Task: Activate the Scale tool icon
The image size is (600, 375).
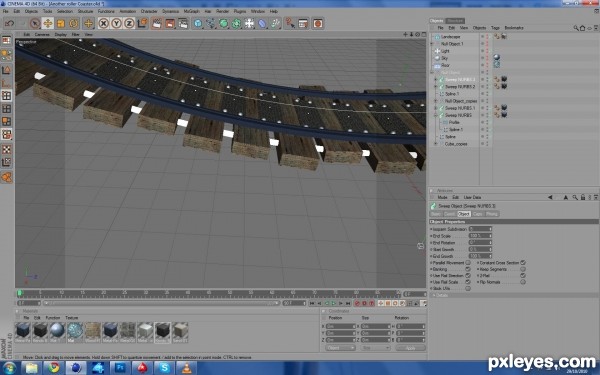Action: (60, 23)
